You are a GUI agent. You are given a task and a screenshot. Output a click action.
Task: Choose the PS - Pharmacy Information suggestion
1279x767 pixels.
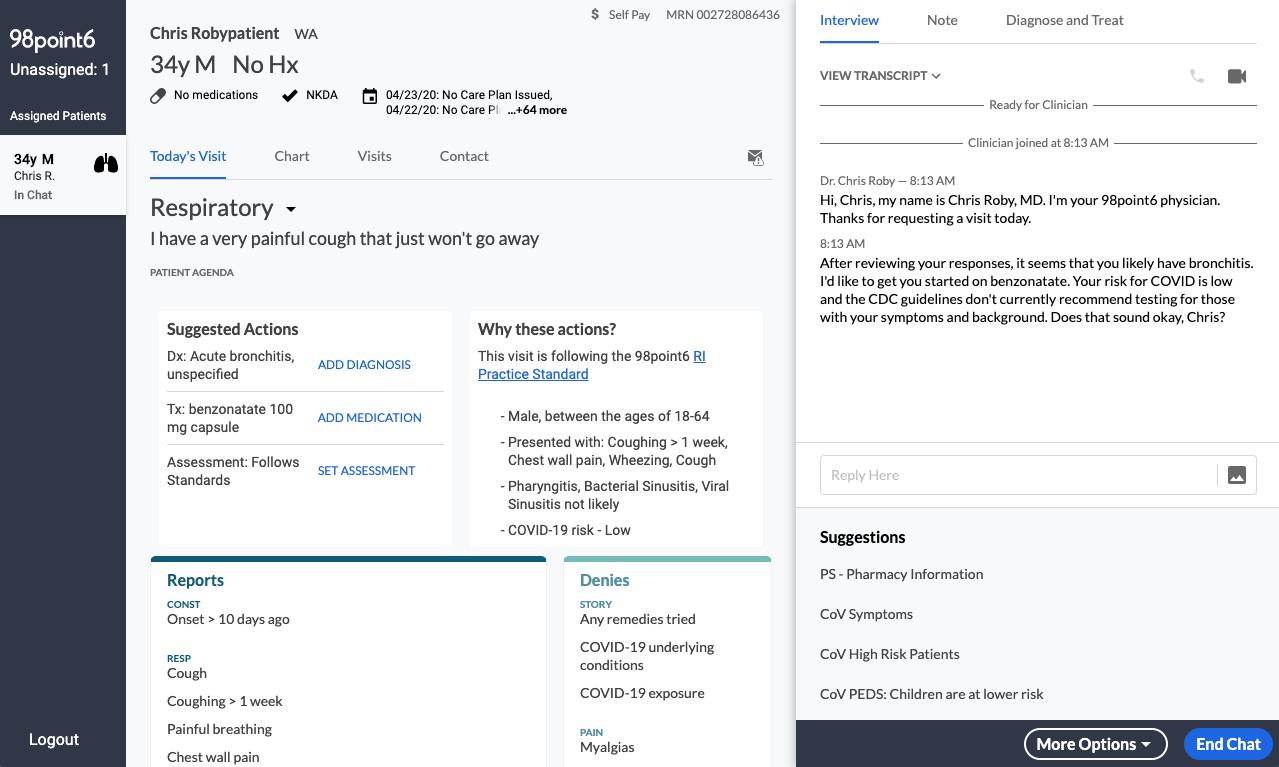coord(902,574)
